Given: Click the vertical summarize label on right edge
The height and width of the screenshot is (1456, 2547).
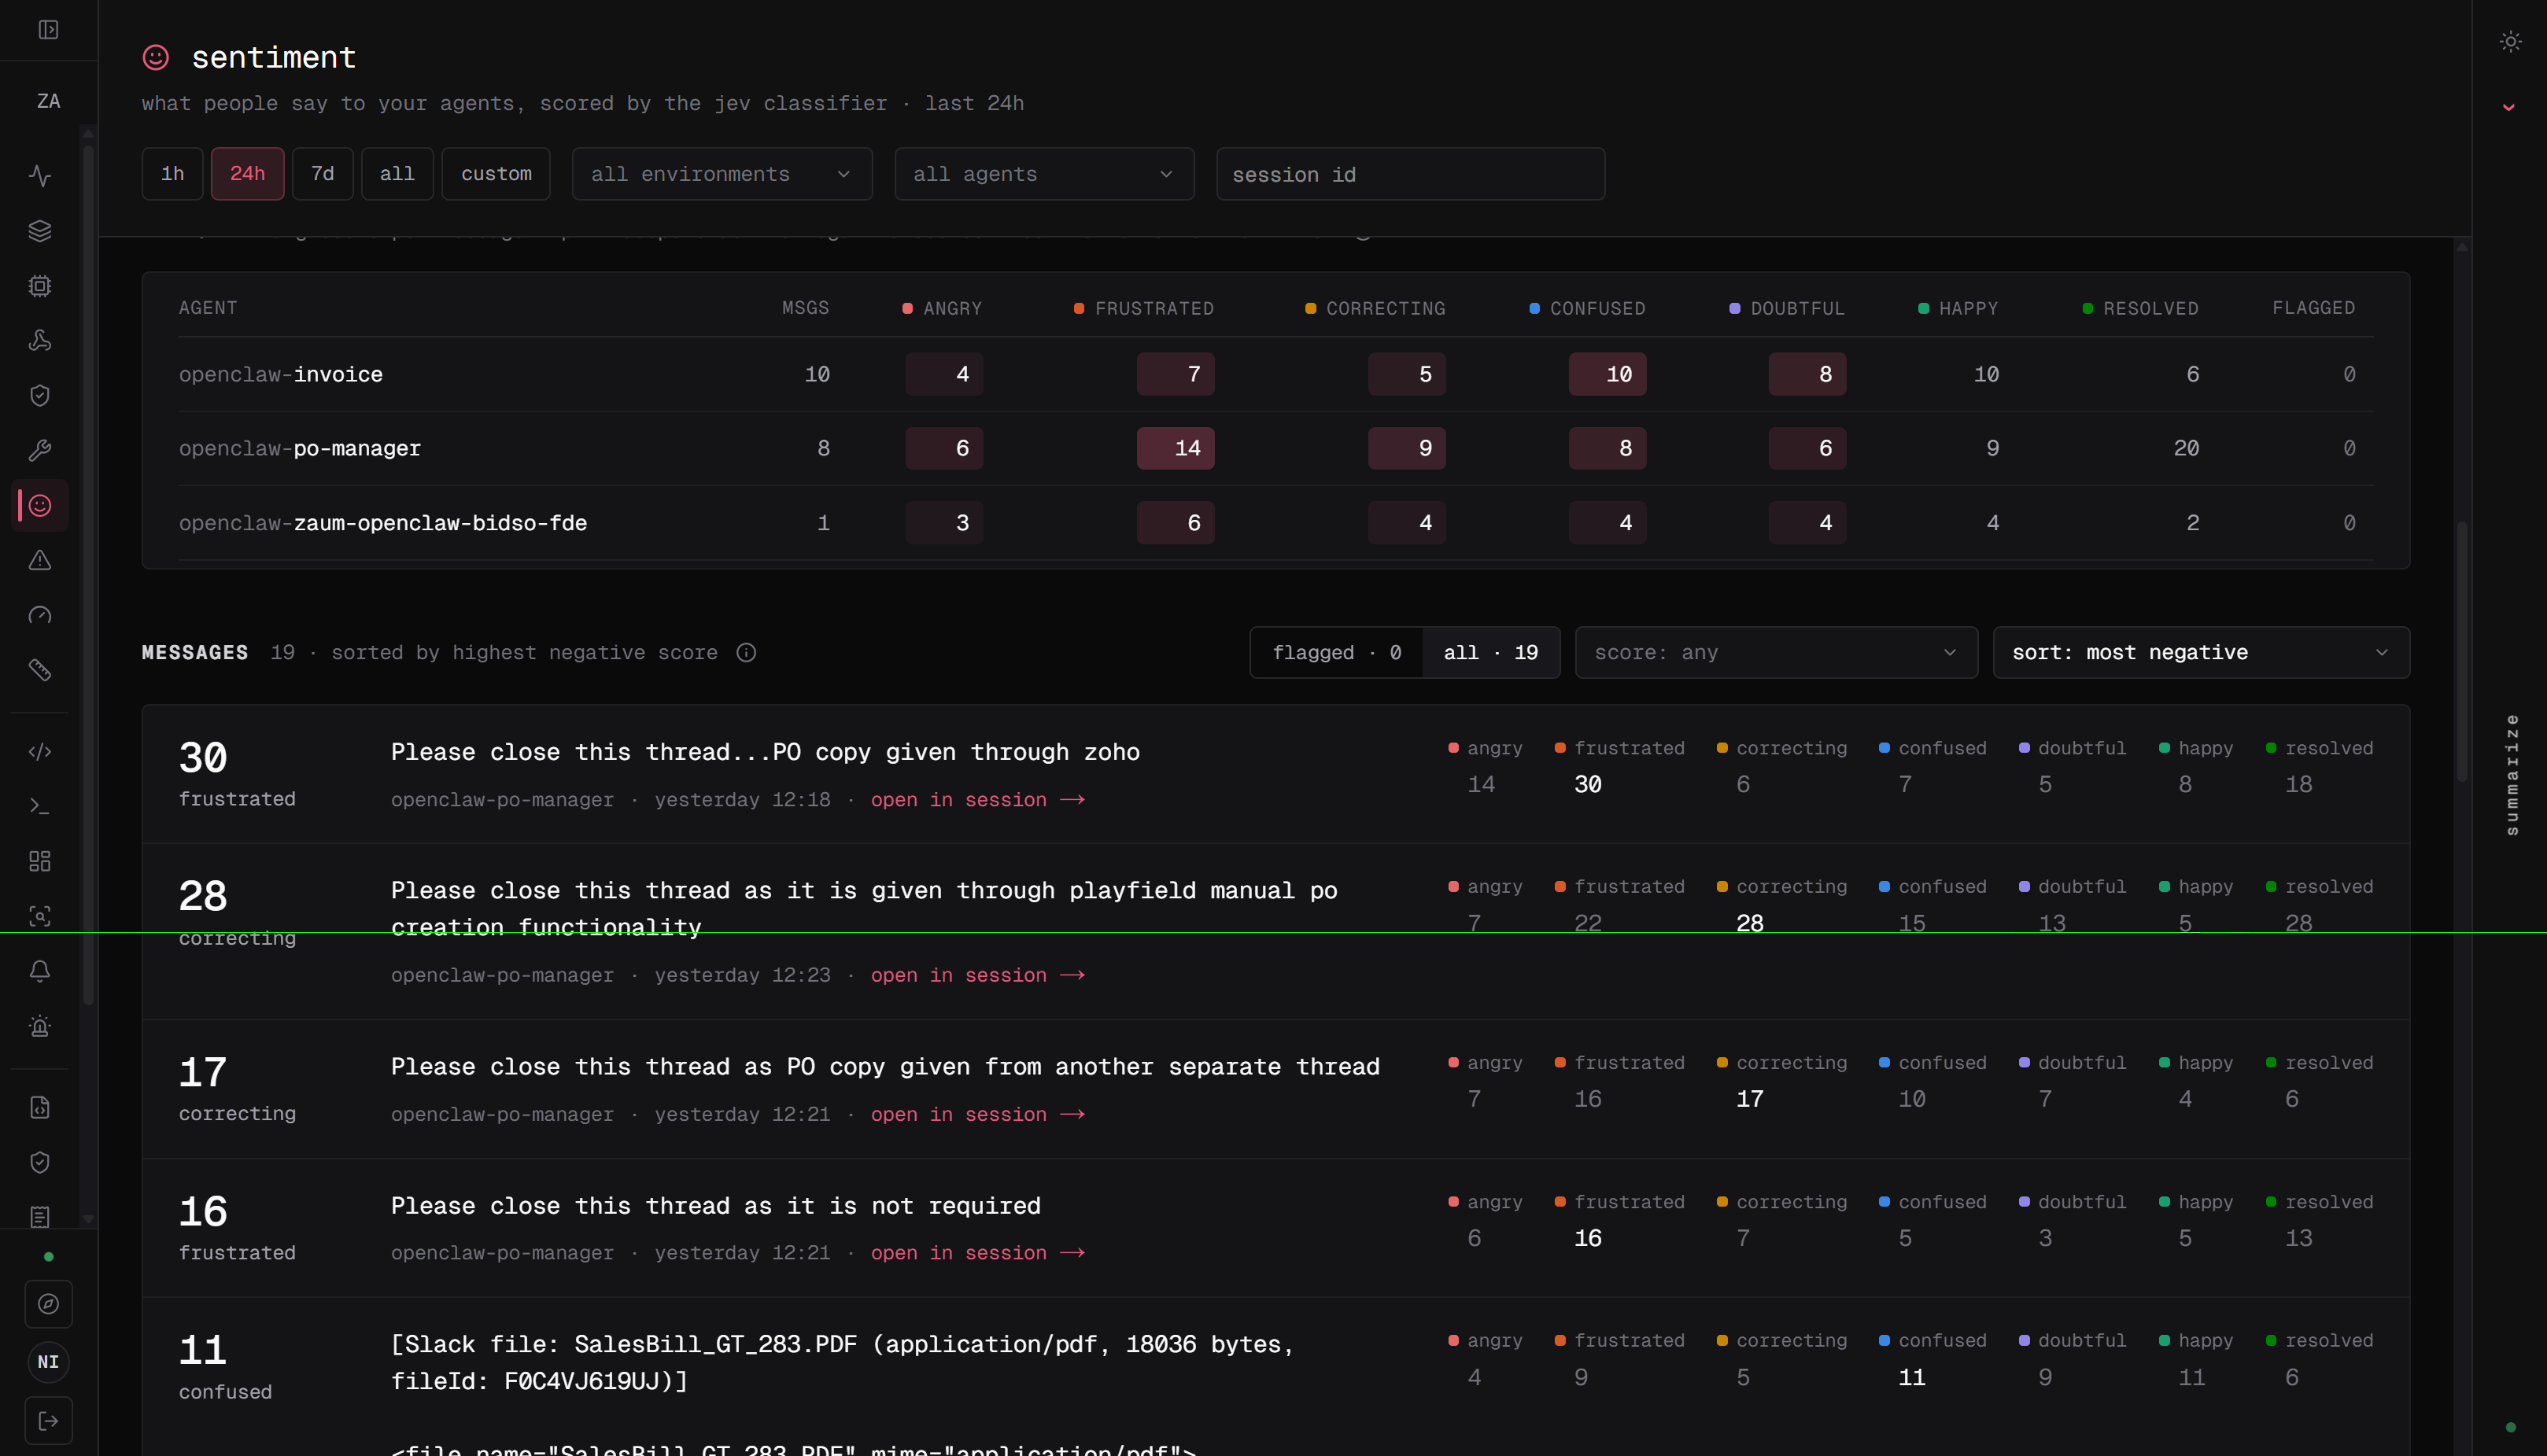Looking at the screenshot, I should pos(2511,775).
